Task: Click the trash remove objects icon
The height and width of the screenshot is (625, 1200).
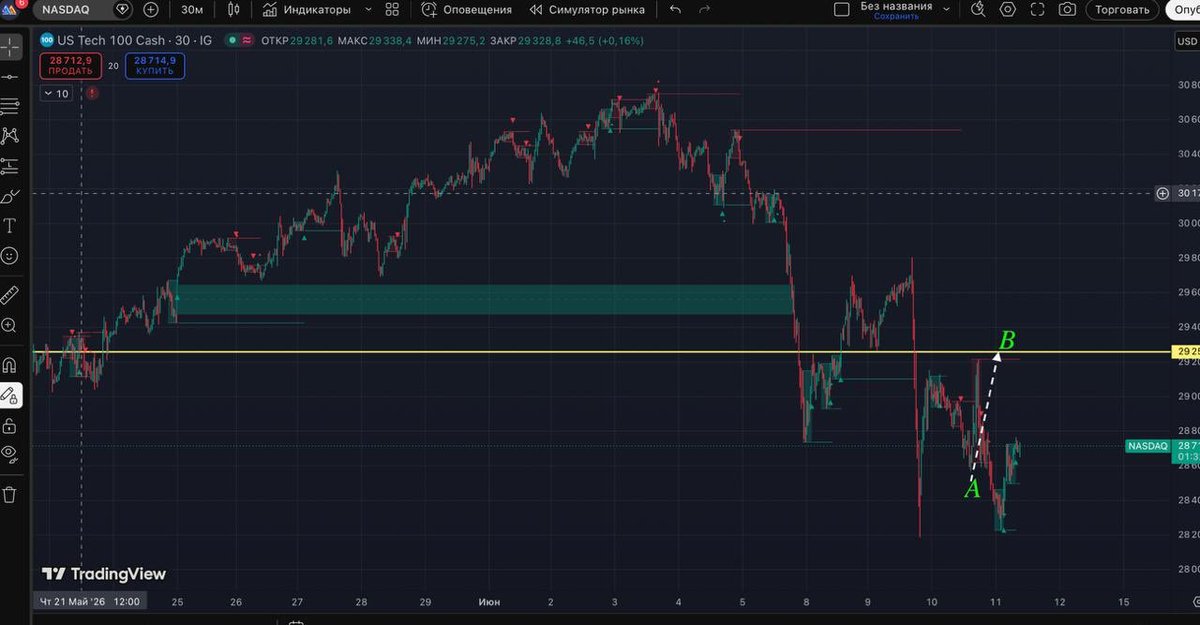Action: pyautogui.click(x=10, y=494)
